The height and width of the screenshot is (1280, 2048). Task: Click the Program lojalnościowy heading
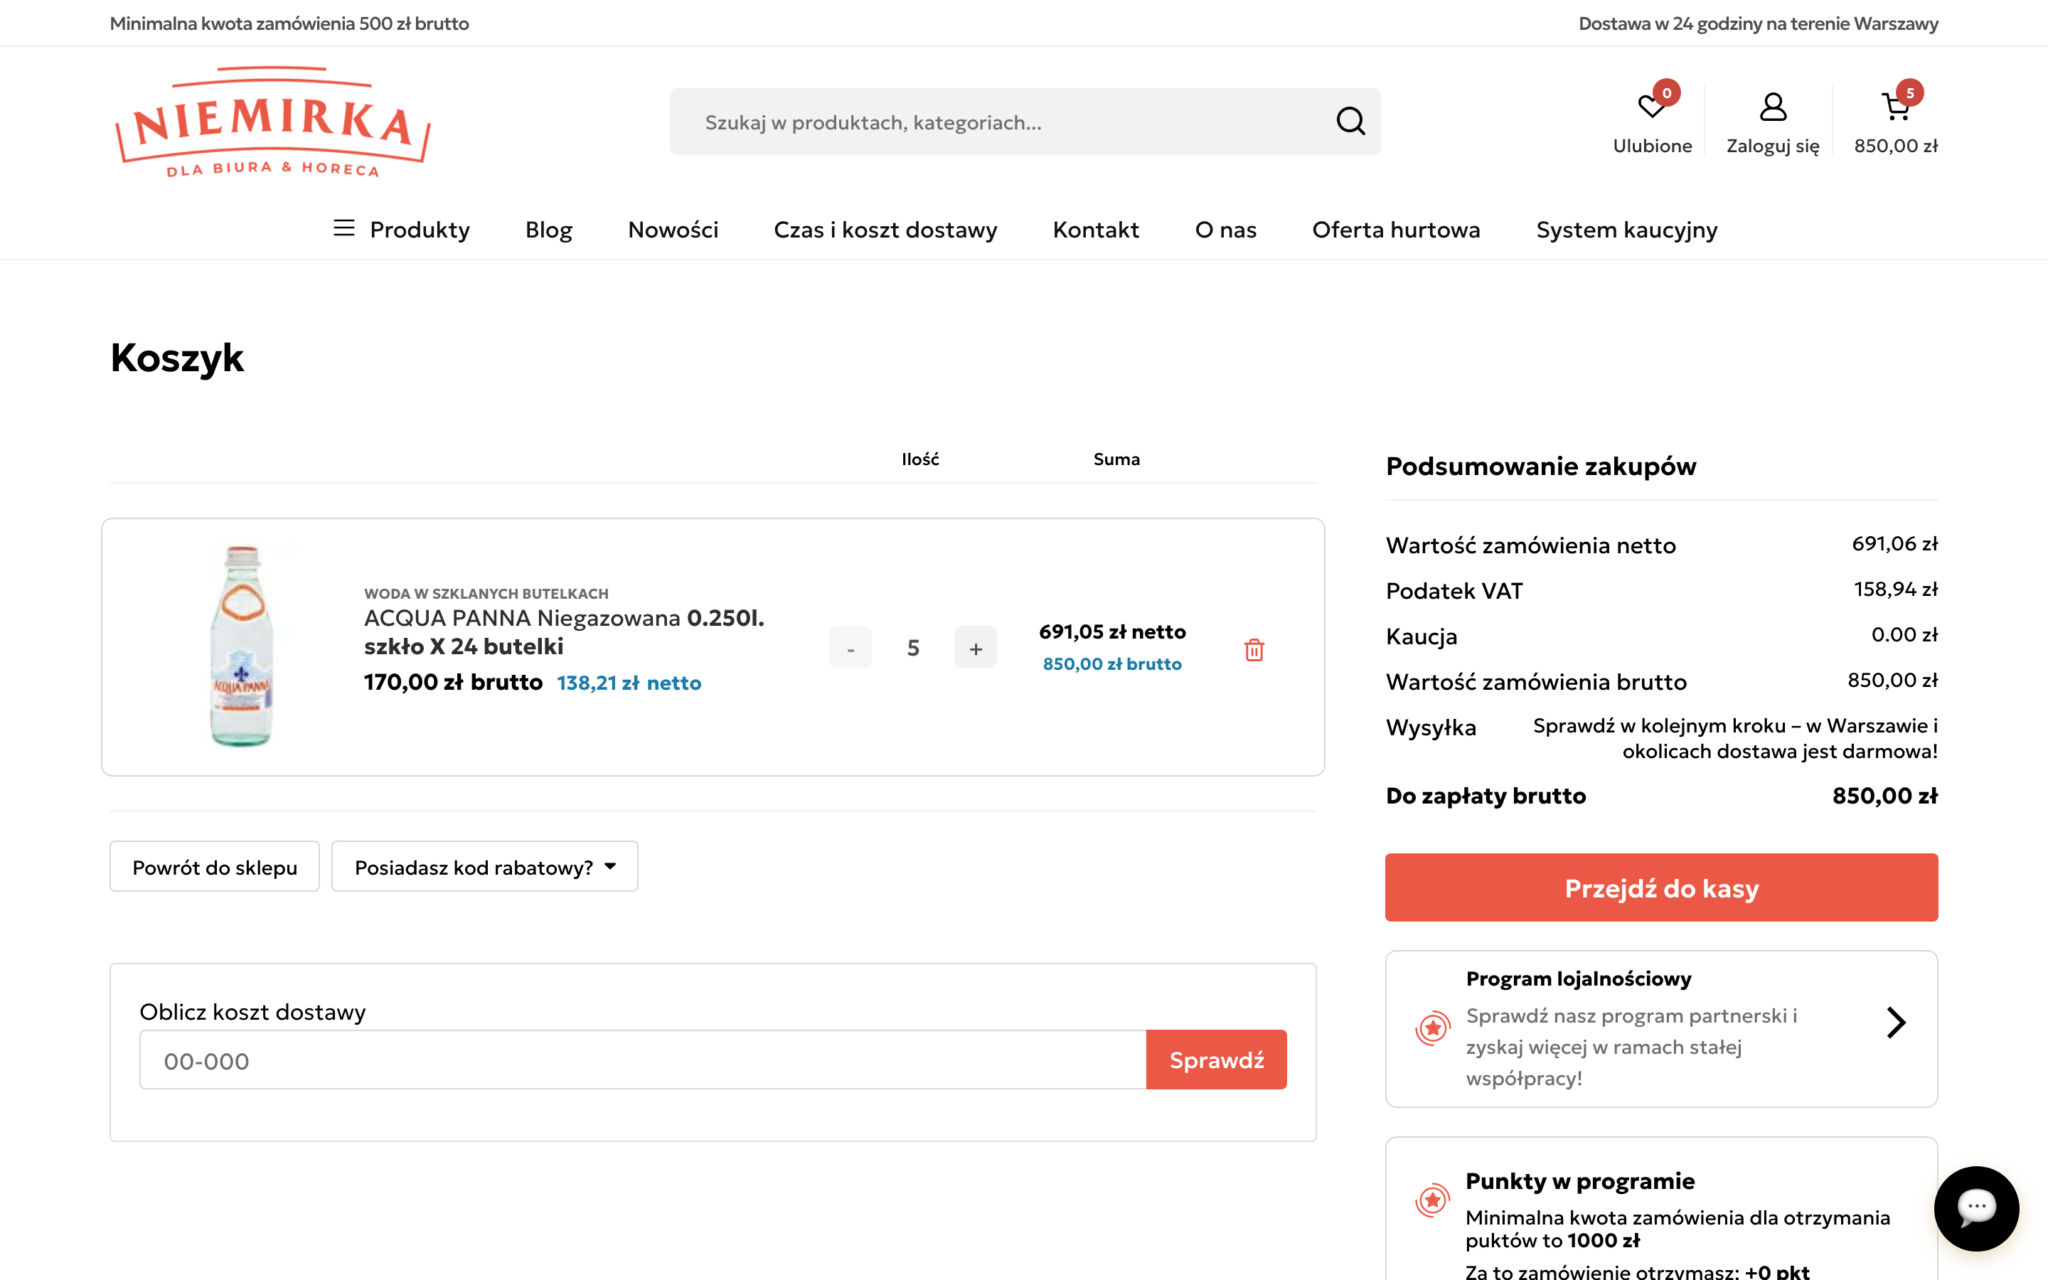[1578, 979]
